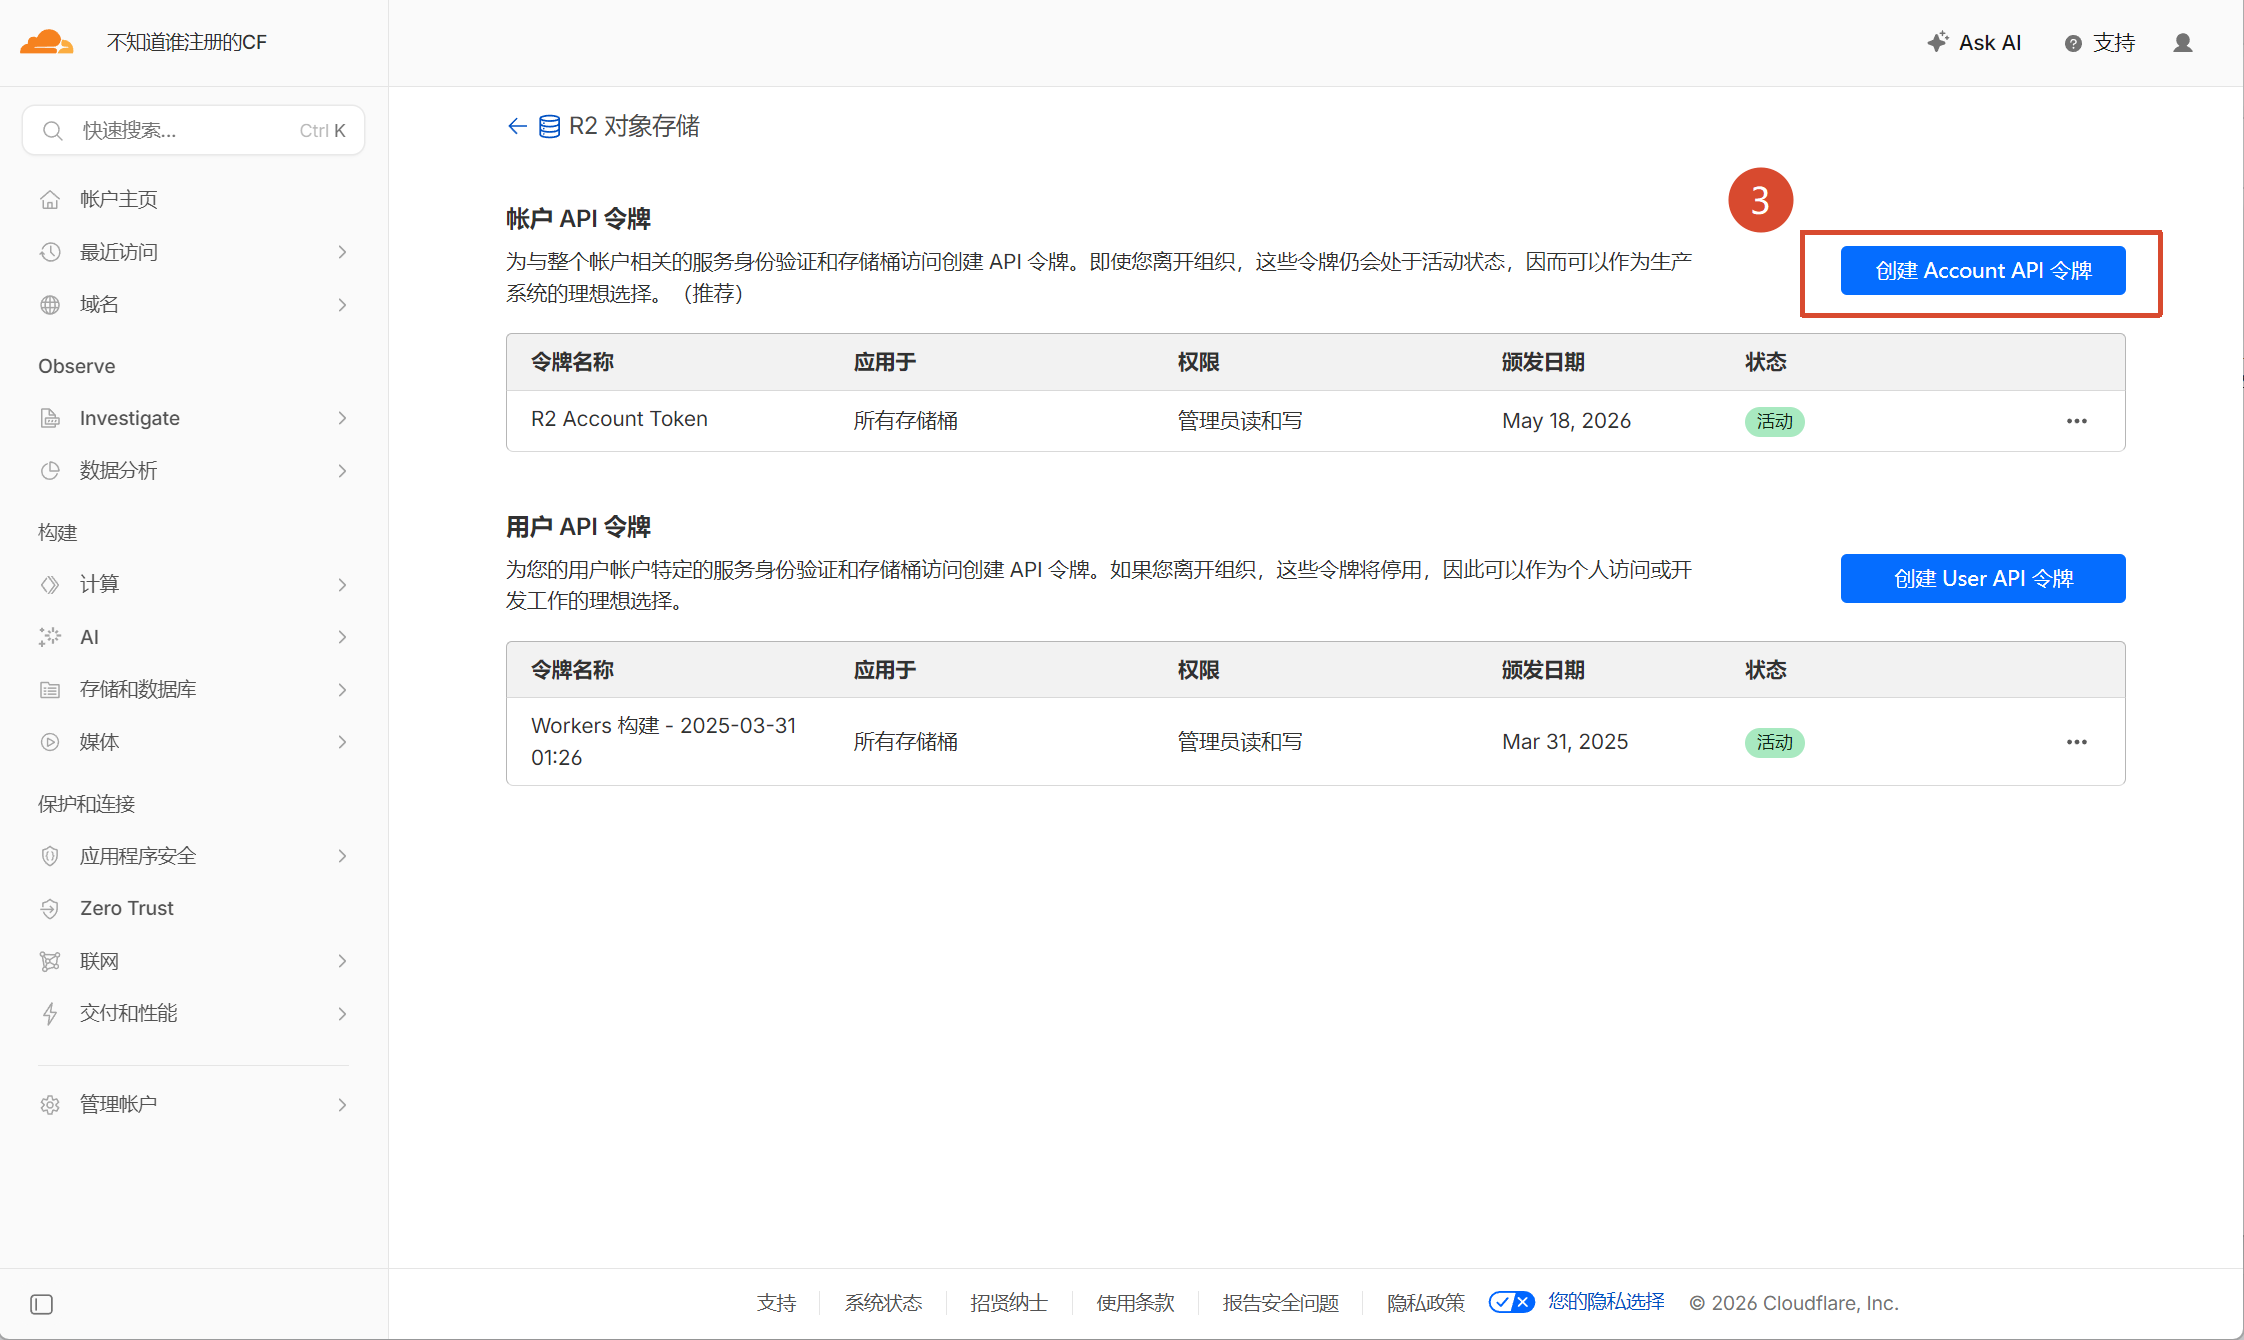The height and width of the screenshot is (1340, 2244).
Task: Click the media play icon
Action: (50, 742)
